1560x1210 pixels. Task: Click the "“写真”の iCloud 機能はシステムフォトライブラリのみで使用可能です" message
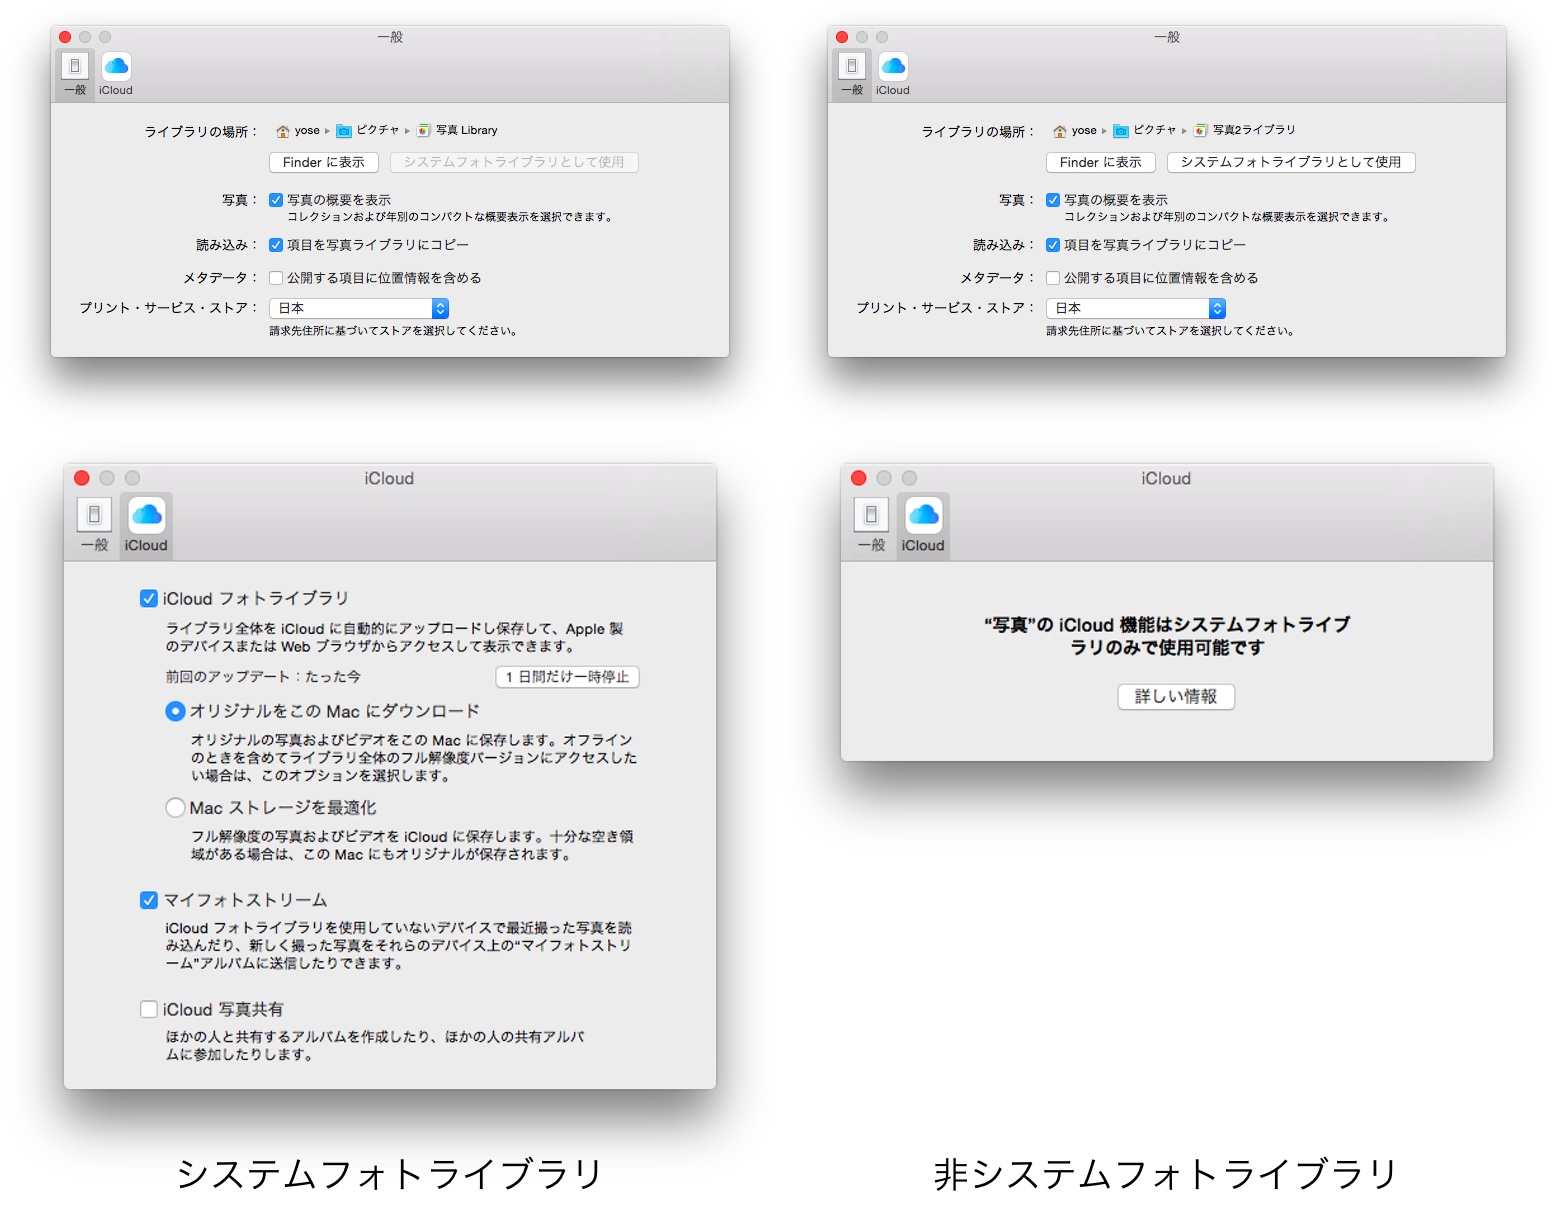[x=1167, y=636]
